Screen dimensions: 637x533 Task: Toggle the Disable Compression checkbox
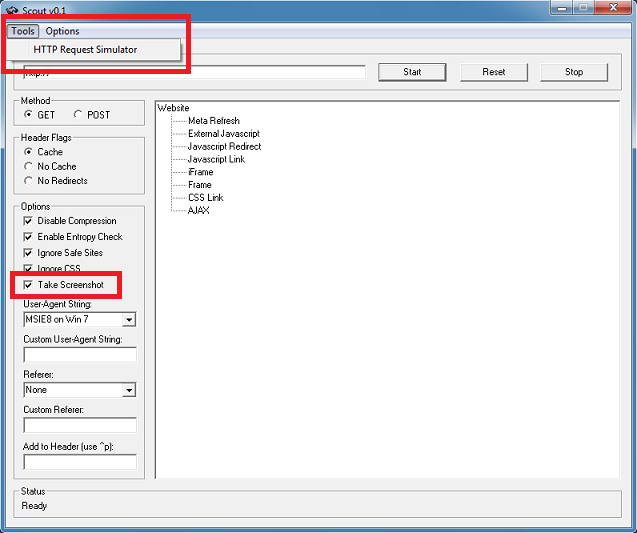click(29, 221)
